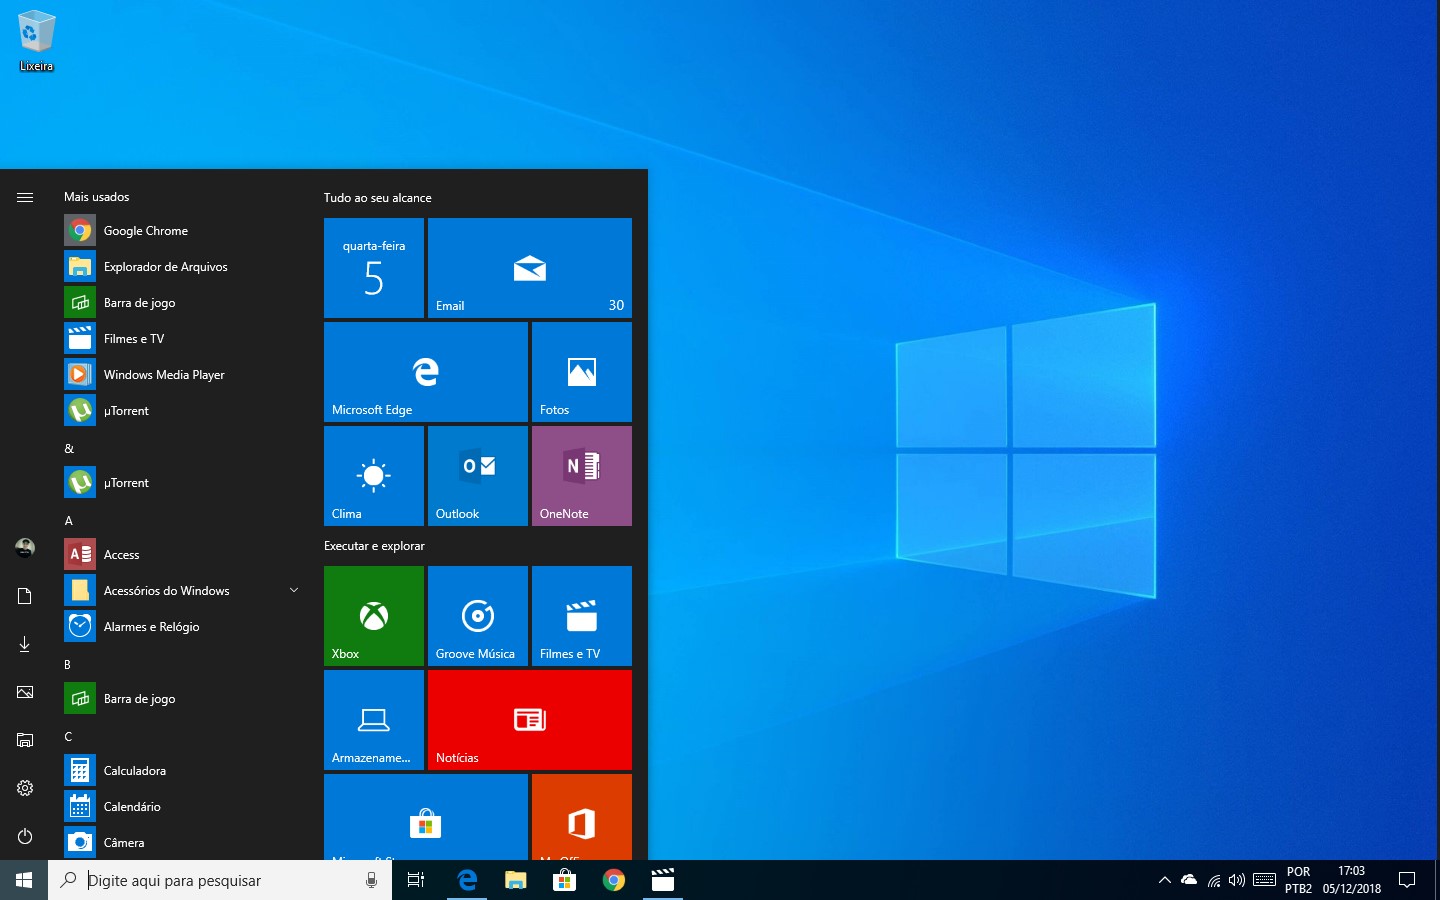Image resolution: width=1440 pixels, height=900 pixels.
Task: Open the Outlook tile
Action: point(478,476)
